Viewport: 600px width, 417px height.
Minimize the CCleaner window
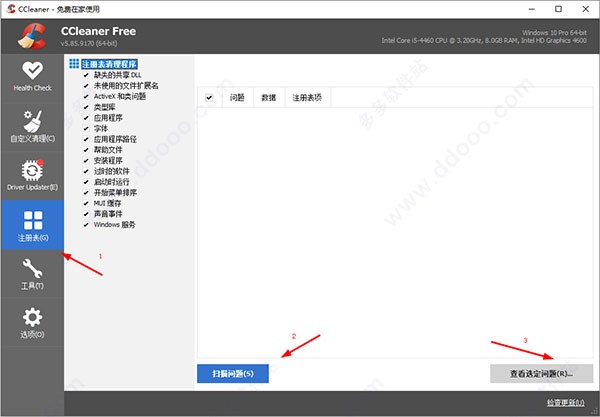click(x=532, y=9)
